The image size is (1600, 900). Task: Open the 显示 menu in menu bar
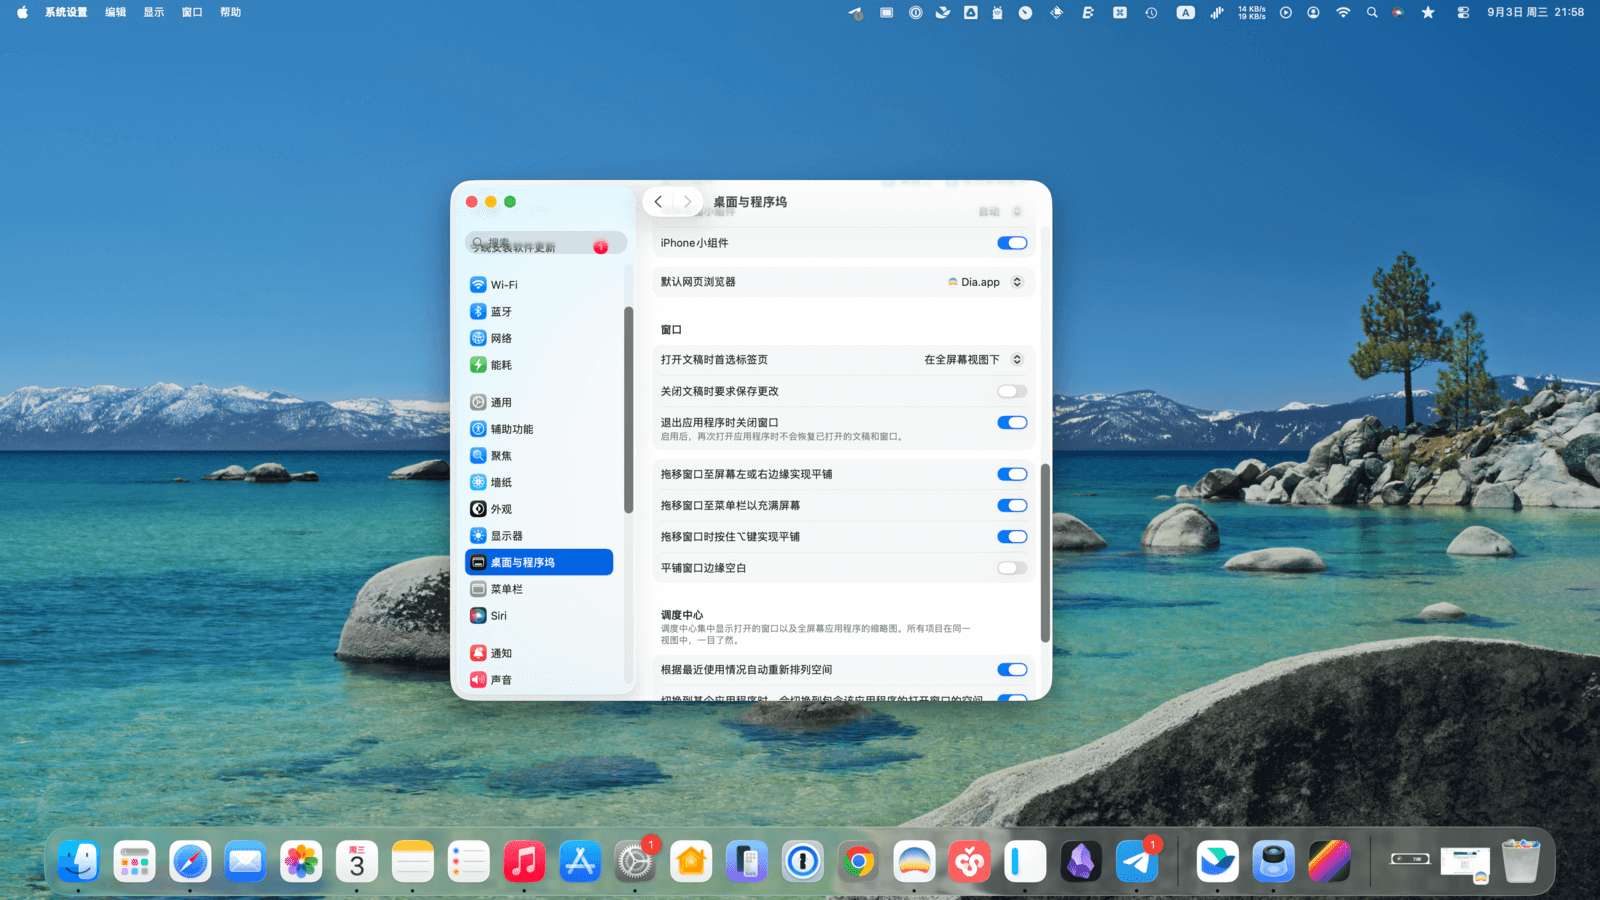153,12
